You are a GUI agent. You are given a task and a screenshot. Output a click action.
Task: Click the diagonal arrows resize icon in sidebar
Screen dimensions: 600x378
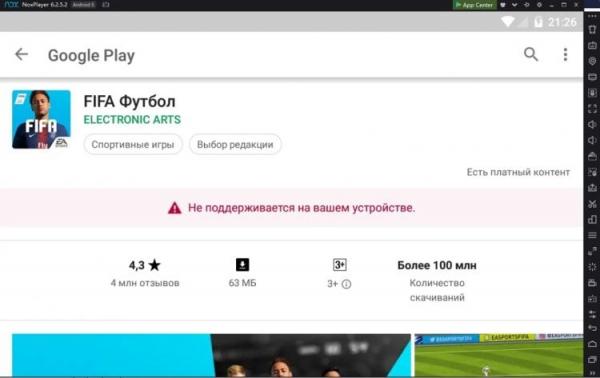[x=592, y=251]
